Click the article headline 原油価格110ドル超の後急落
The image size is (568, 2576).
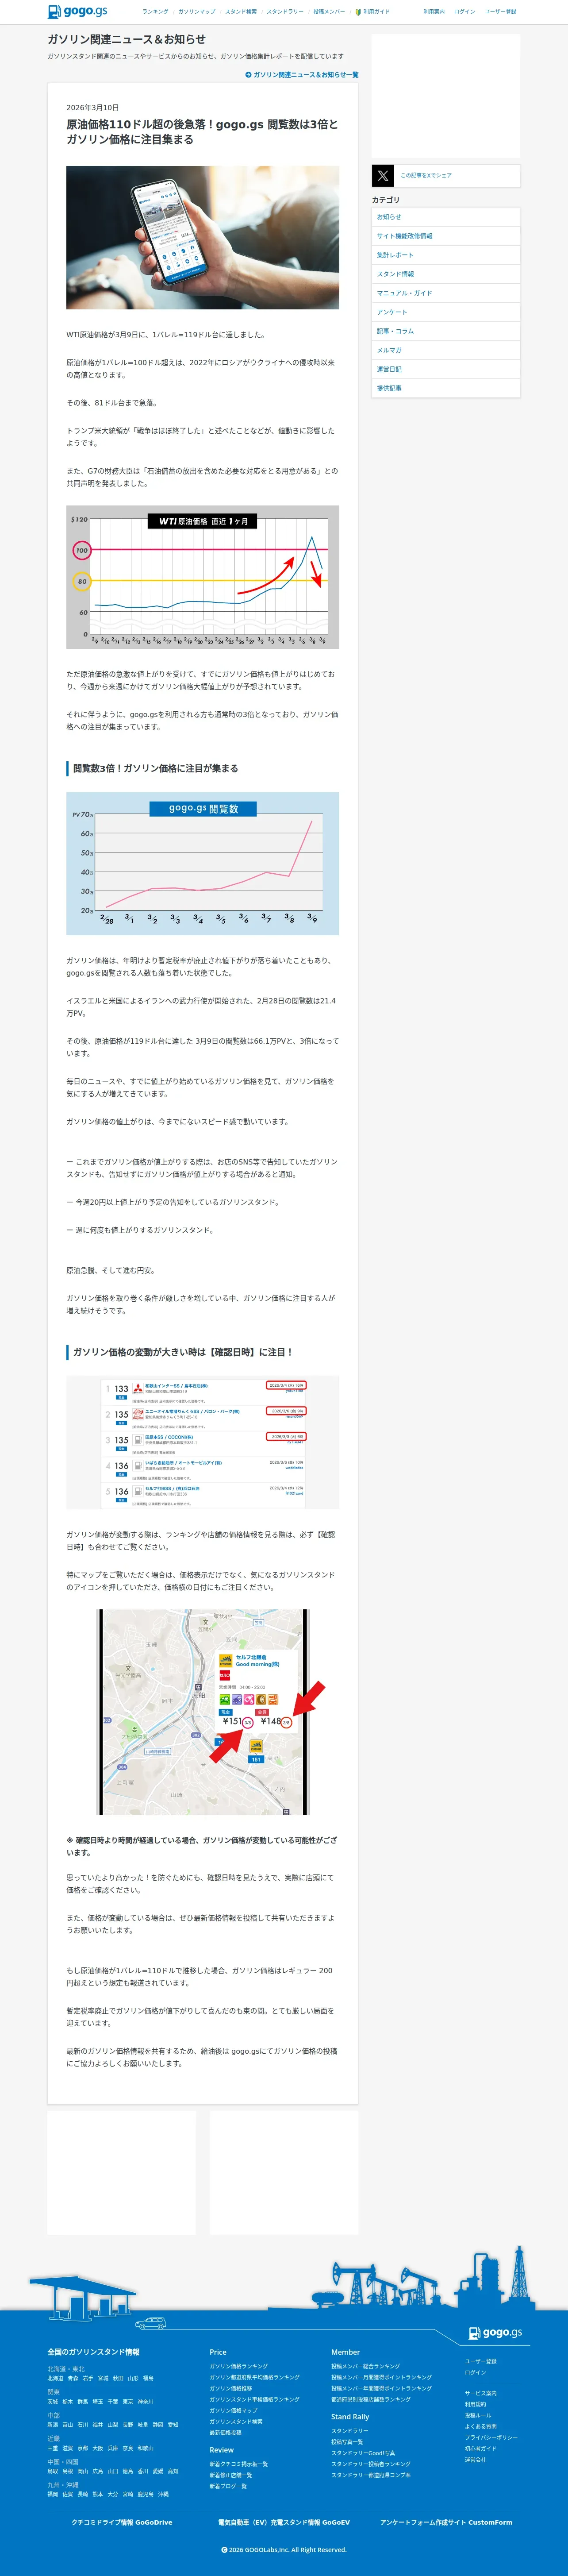[x=202, y=132]
